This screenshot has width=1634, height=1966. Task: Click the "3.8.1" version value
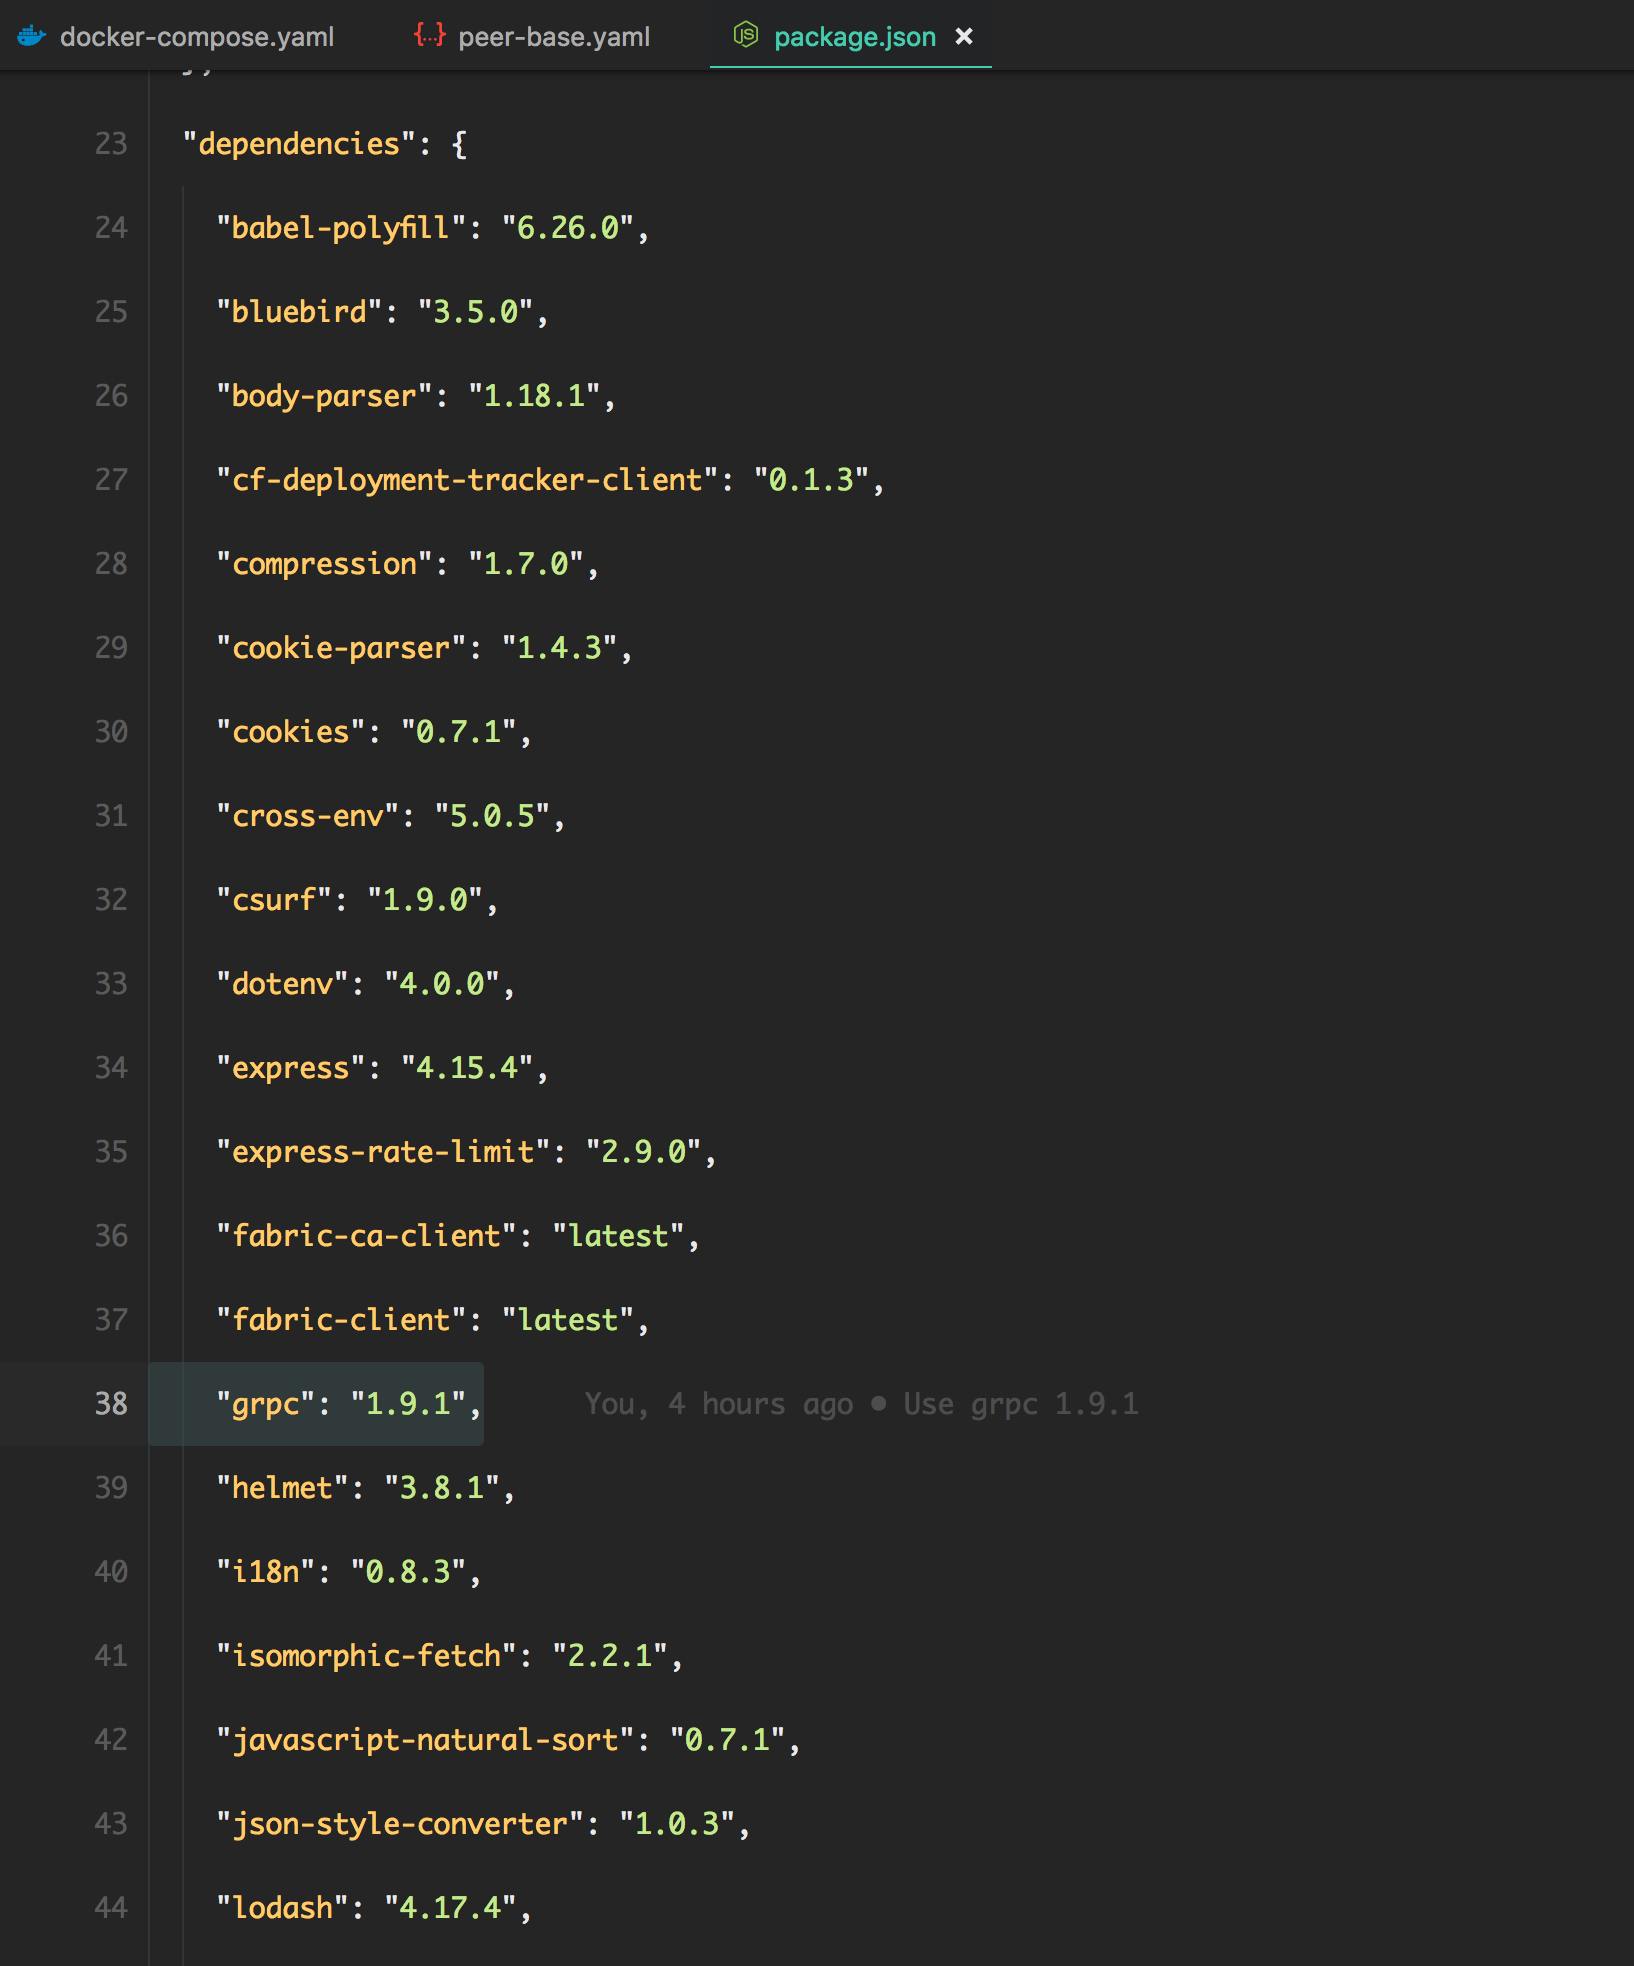pyautogui.click(x=443, y=1488)
